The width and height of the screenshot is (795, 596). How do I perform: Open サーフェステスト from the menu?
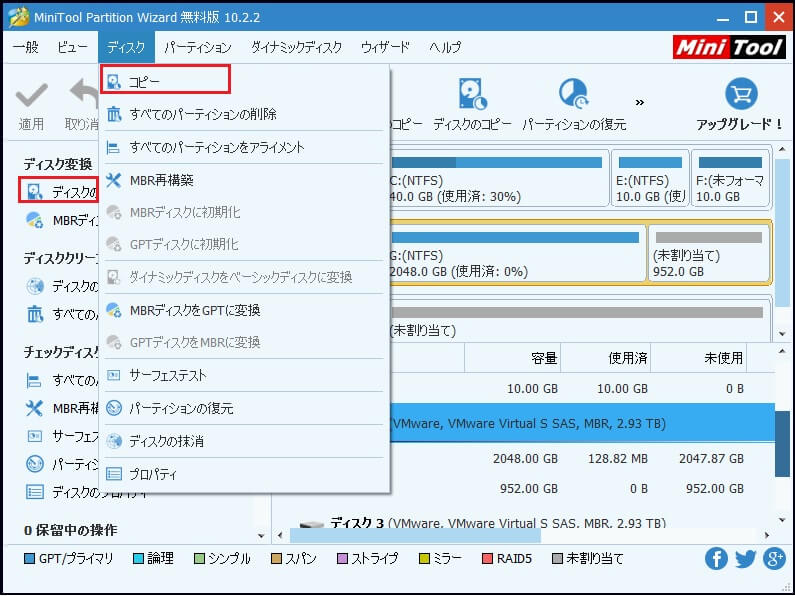tap(244, 375)
